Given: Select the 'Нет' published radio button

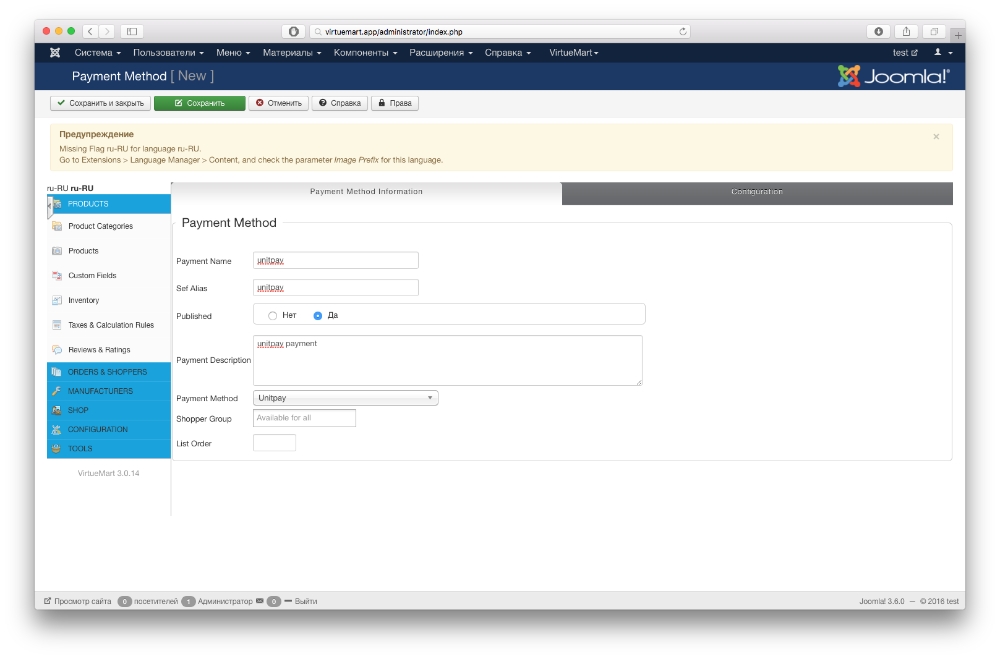Looking at the screenshot, I should point(273,315).
